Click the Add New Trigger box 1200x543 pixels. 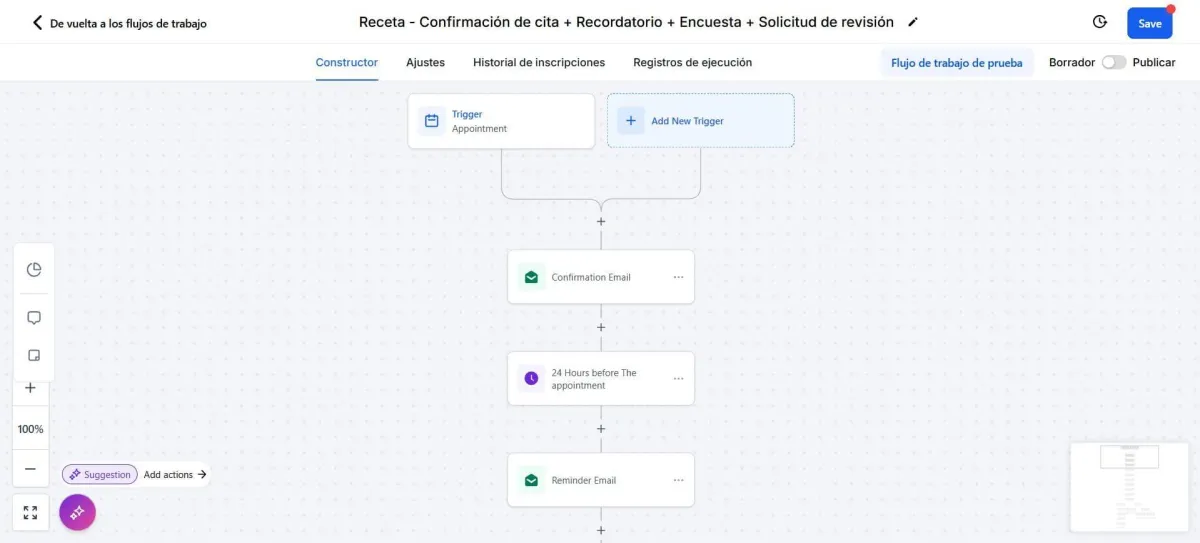(701, 121)
